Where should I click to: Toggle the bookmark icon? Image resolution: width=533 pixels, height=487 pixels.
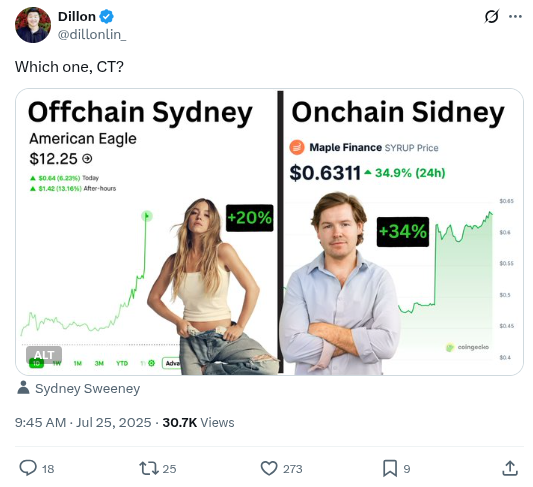390,468
